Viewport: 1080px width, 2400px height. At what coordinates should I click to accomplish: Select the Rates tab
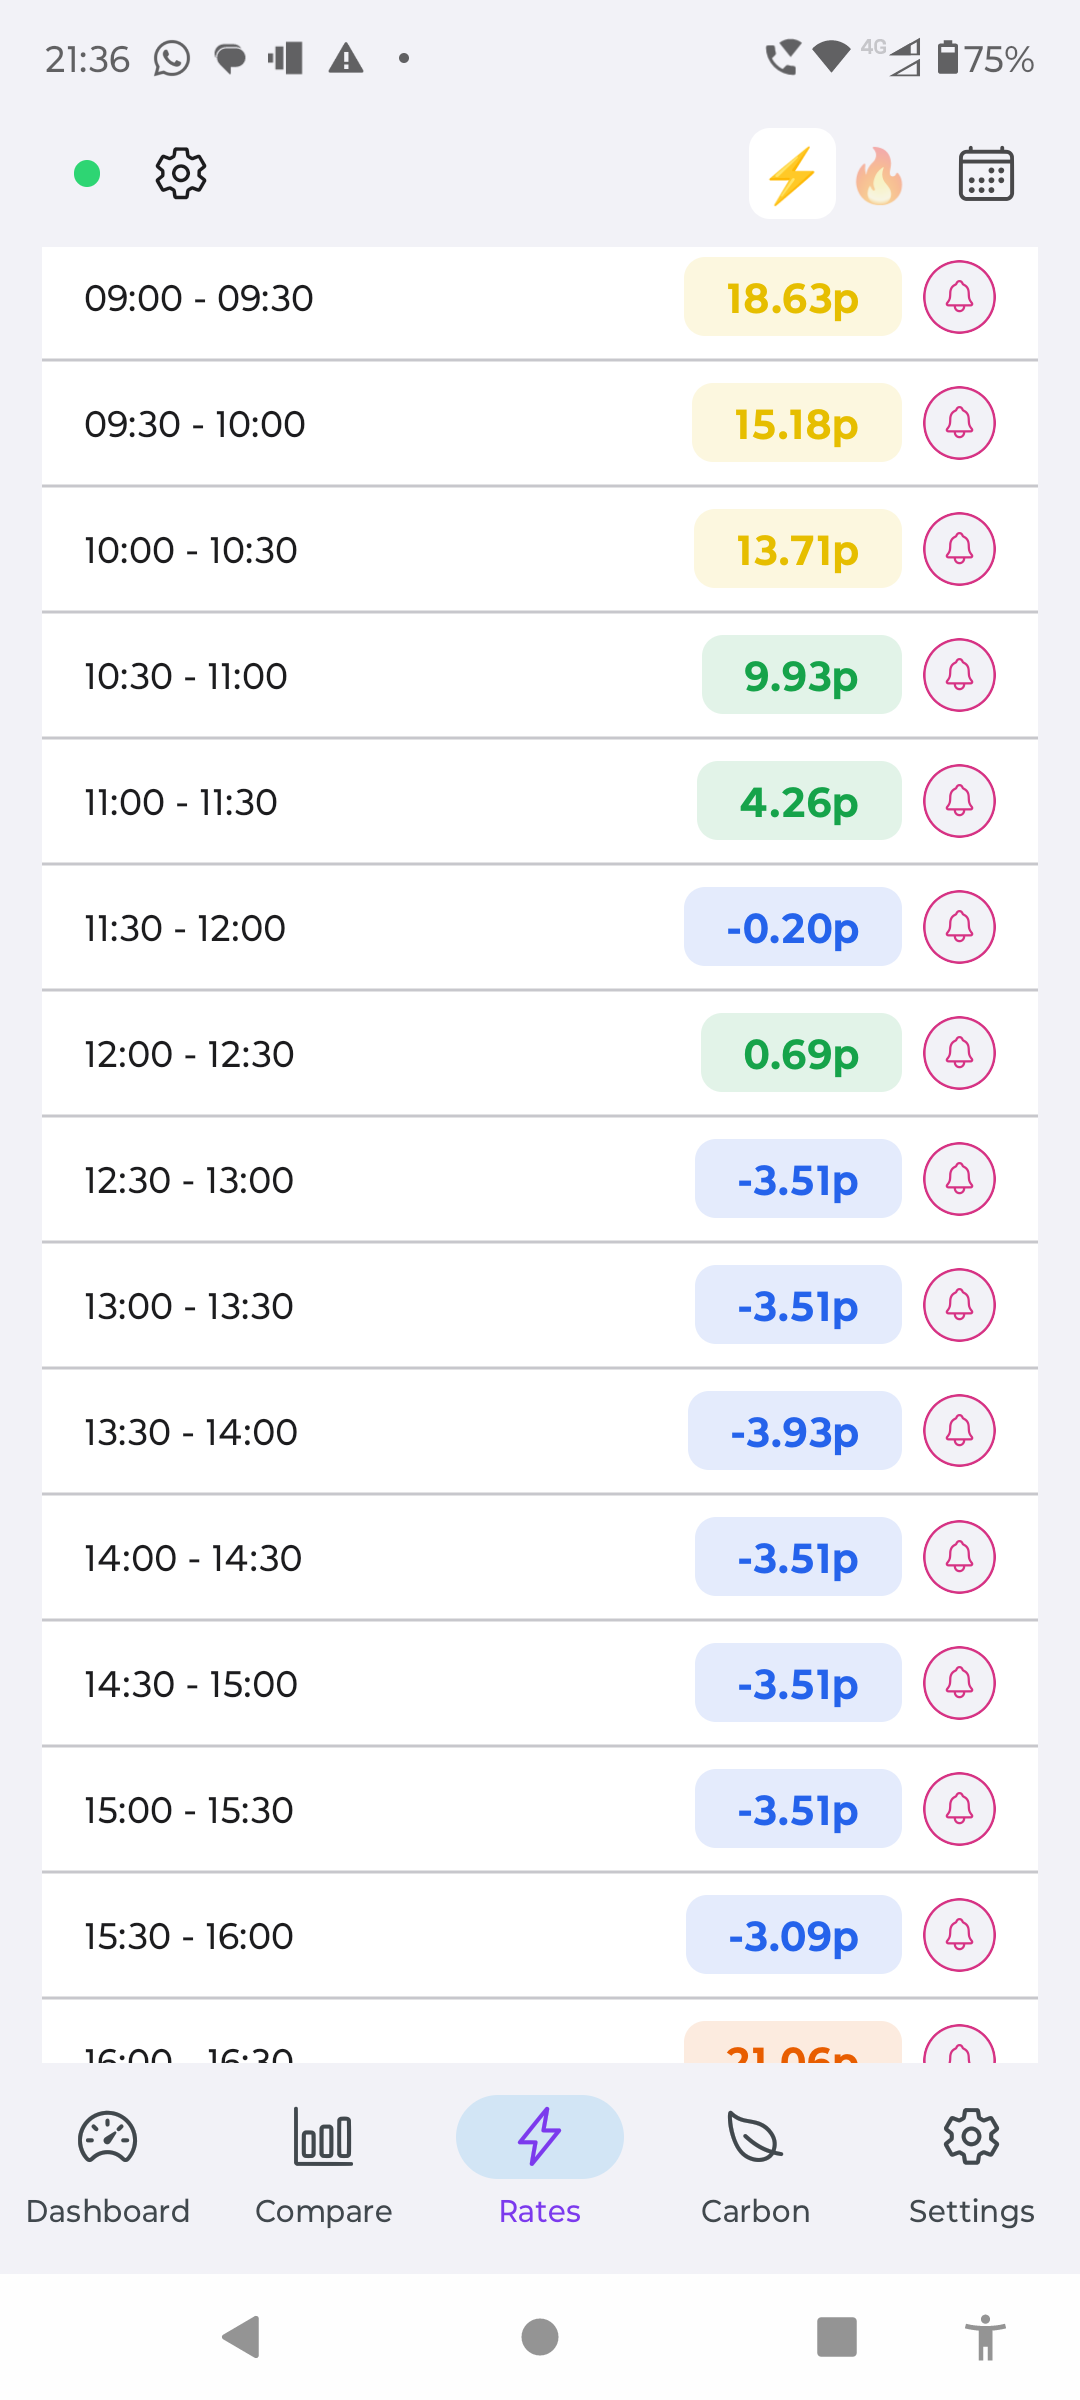(x=540, y=2160)
